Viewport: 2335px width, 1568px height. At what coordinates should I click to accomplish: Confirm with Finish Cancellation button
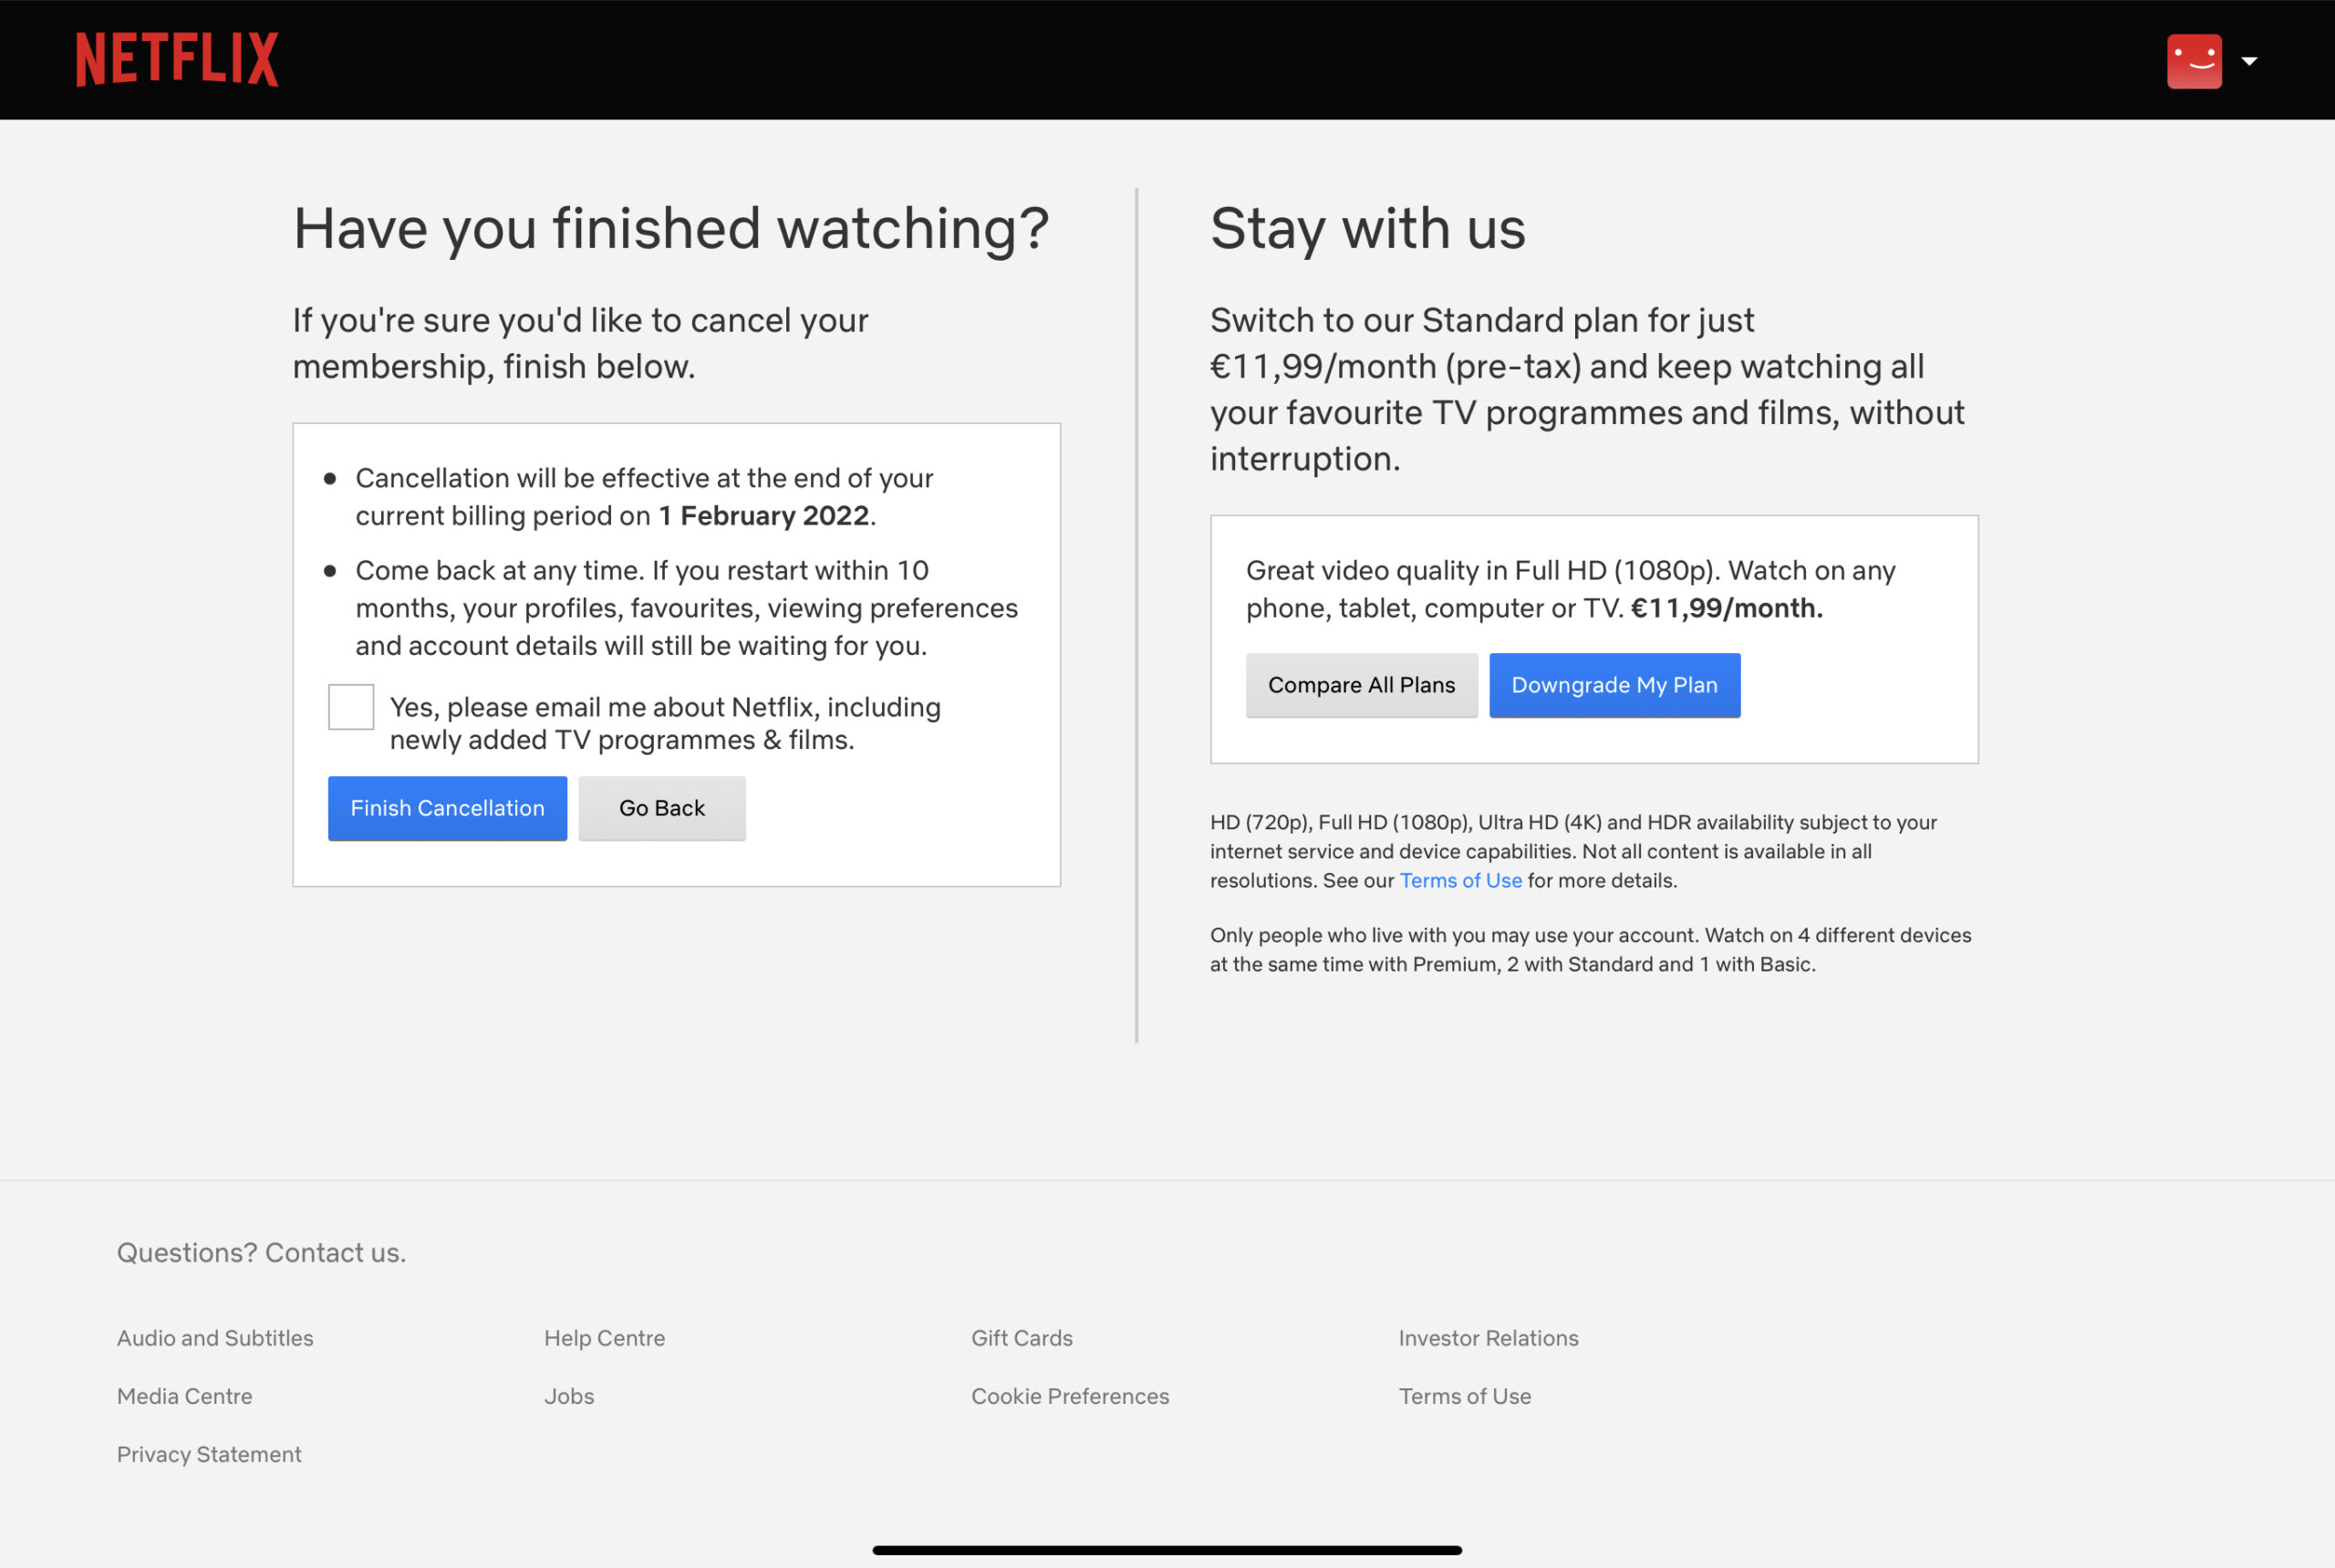pyautogui.click(x=447, y=808)
